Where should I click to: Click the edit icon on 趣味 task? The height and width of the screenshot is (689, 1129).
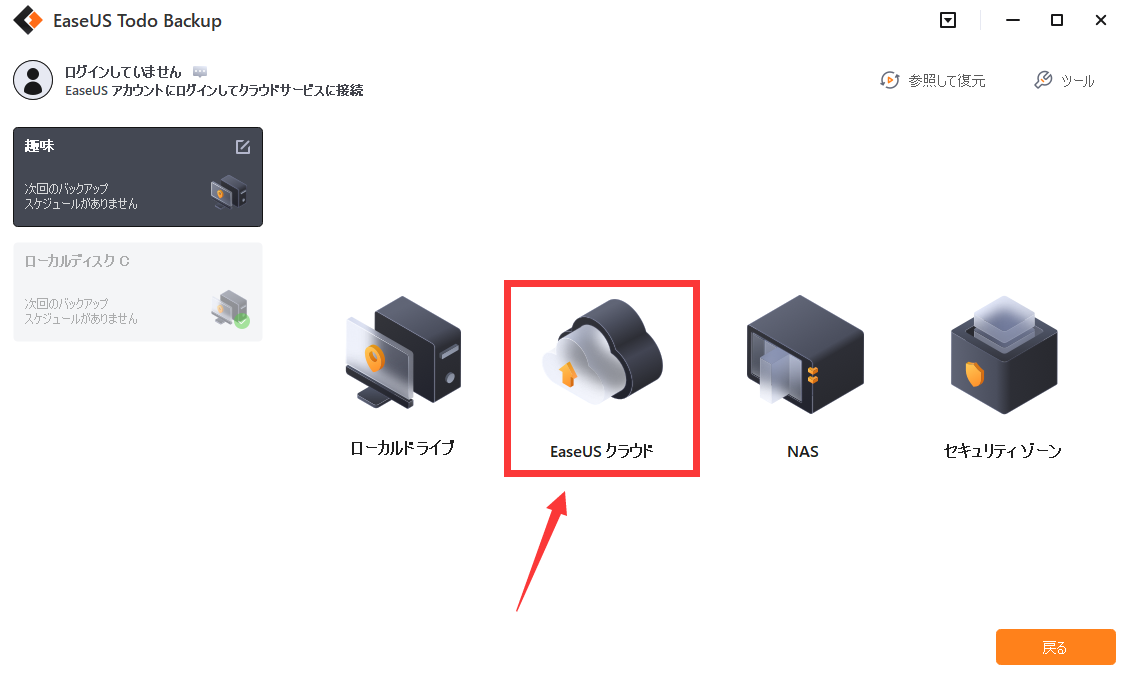pyautogui.click(x=243, y=147)
